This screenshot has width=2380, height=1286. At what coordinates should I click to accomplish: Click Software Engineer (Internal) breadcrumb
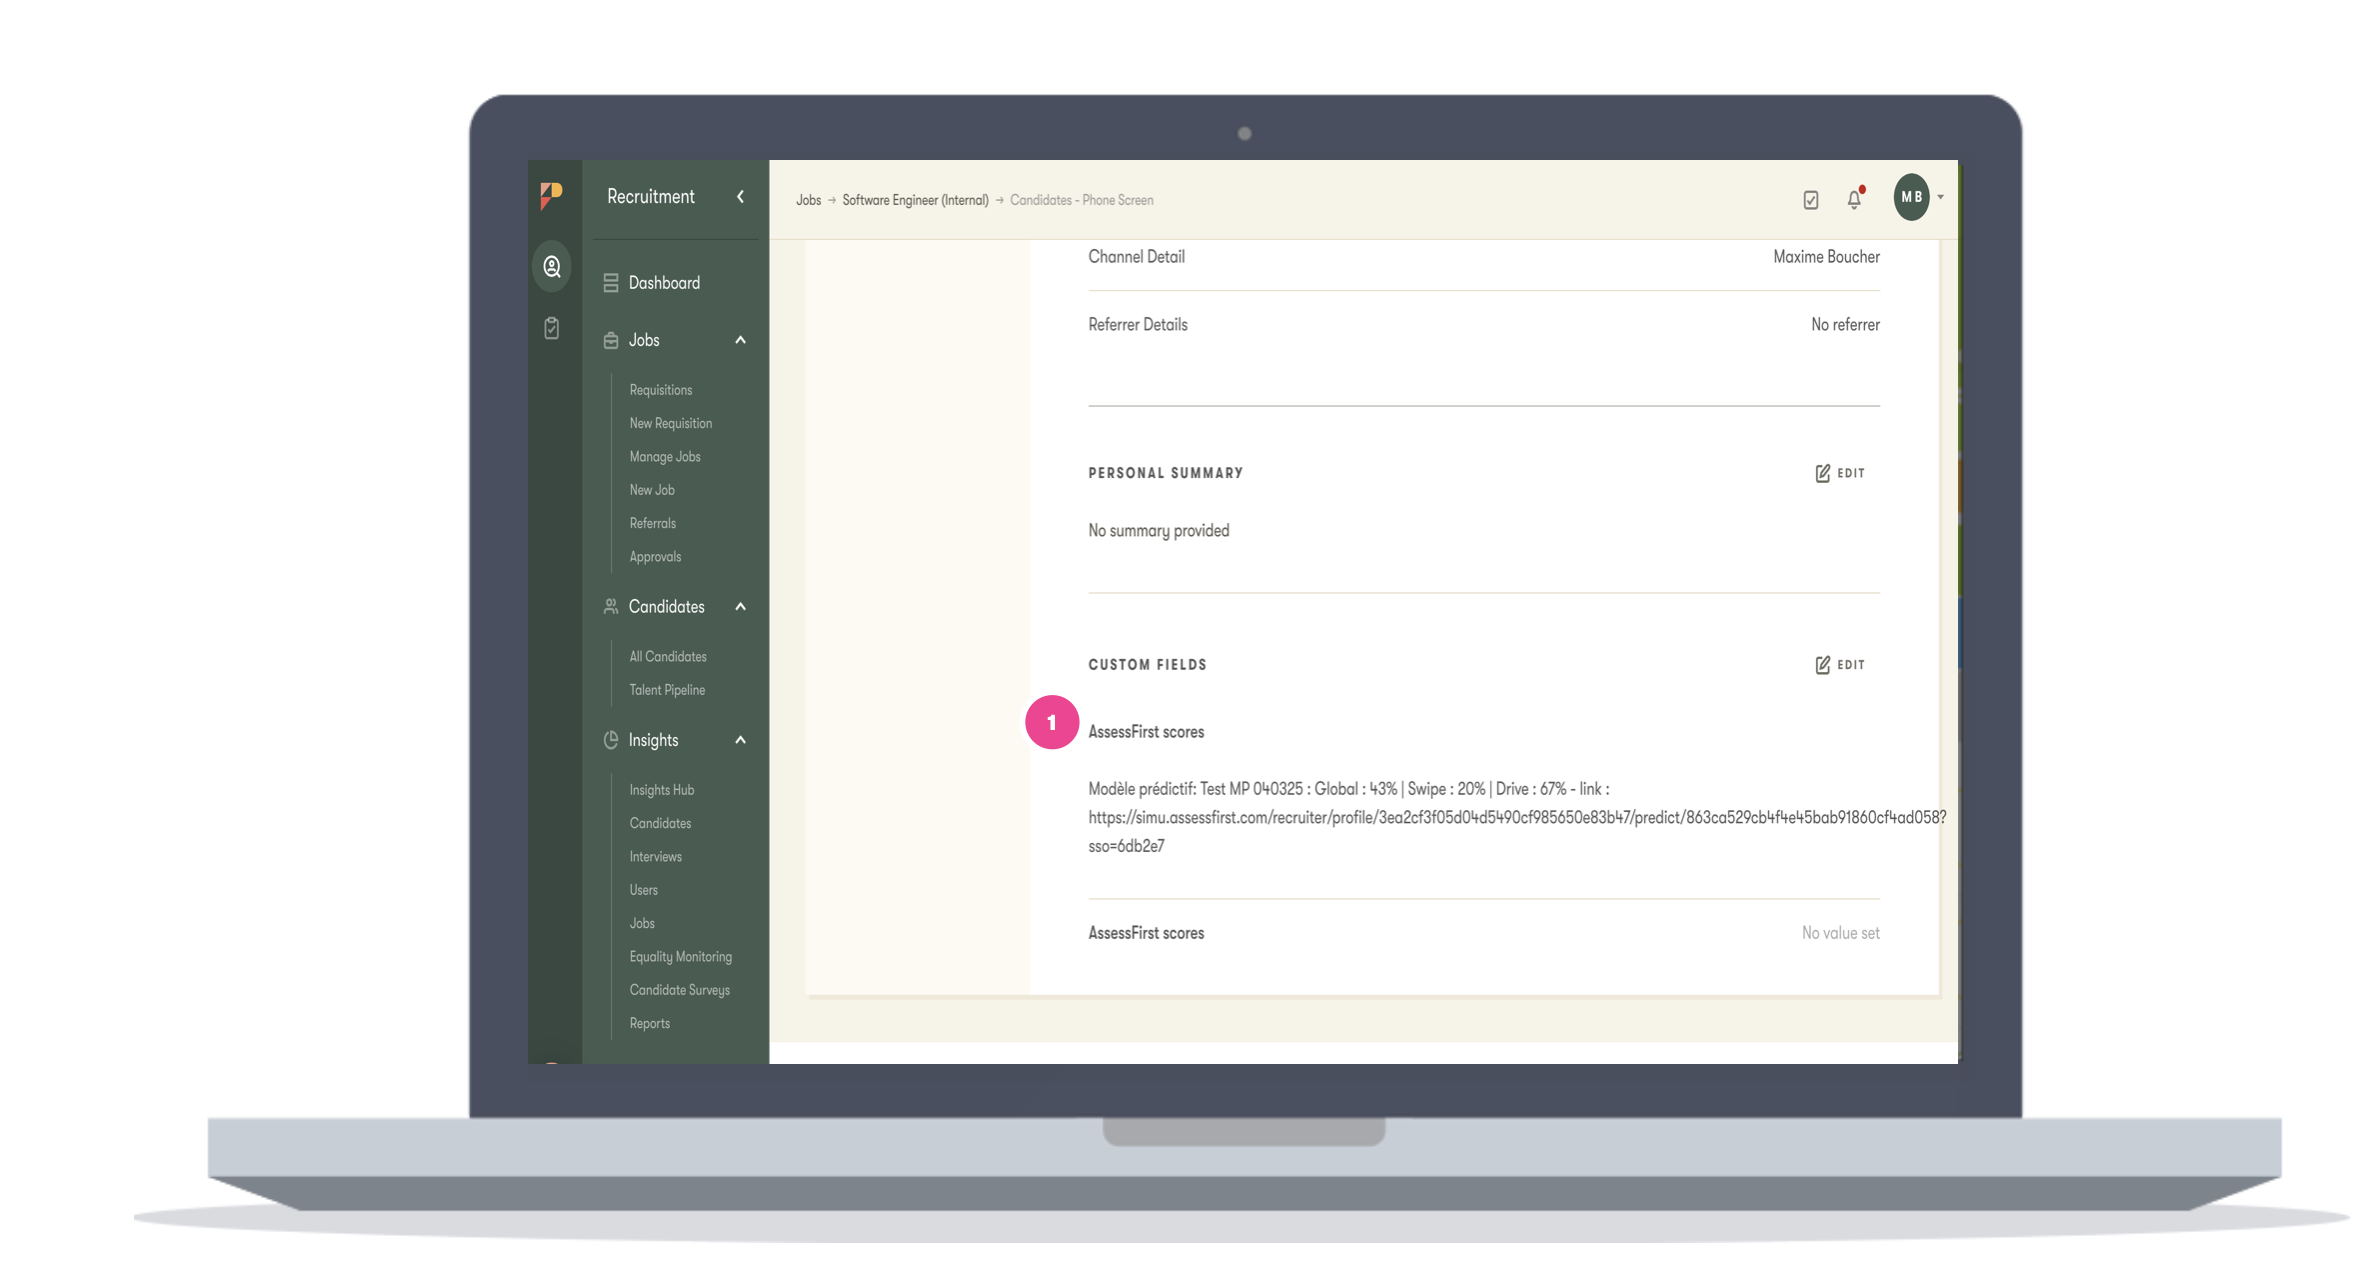[x=914, y=200]
